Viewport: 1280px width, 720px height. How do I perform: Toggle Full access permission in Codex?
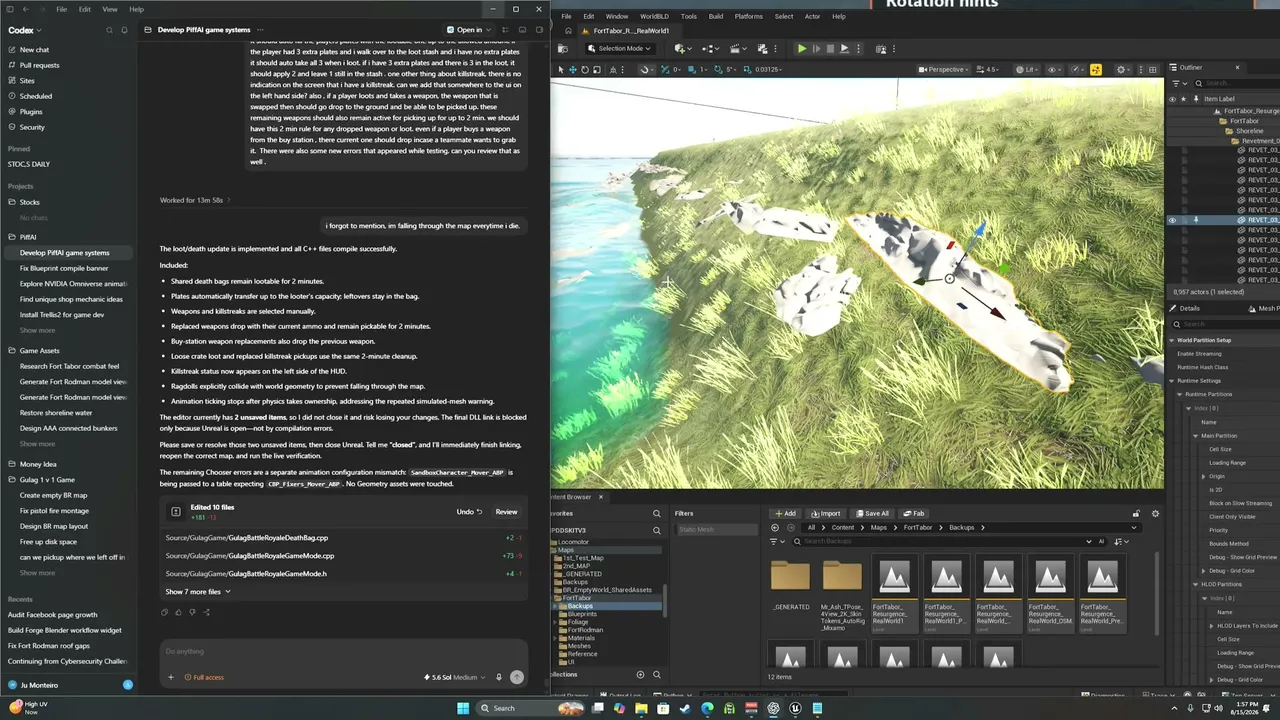click(x=204, y=677)
